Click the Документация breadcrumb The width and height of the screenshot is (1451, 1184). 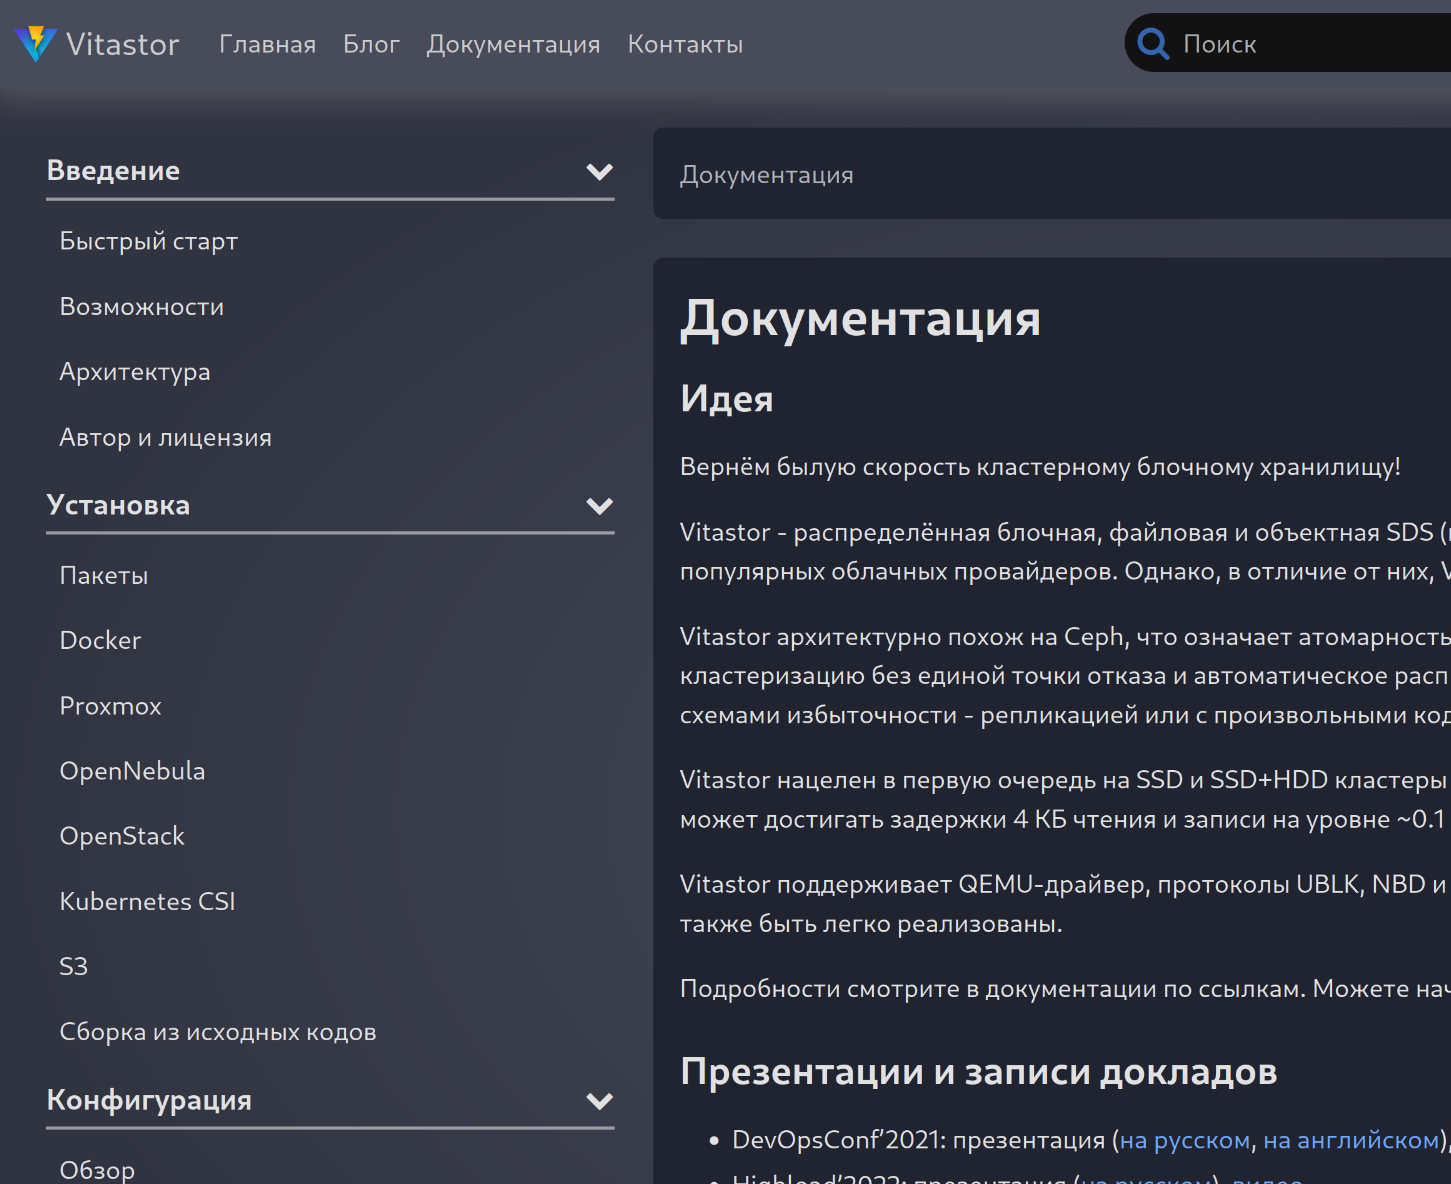766,175
